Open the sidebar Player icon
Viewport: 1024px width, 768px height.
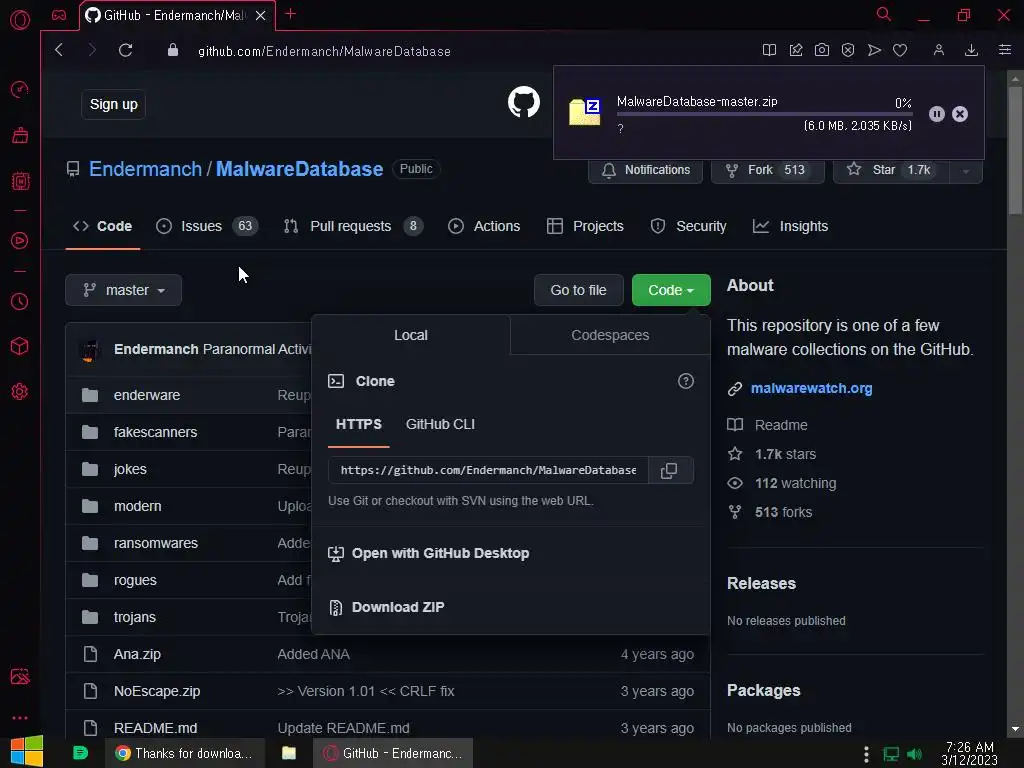(20, 241)
